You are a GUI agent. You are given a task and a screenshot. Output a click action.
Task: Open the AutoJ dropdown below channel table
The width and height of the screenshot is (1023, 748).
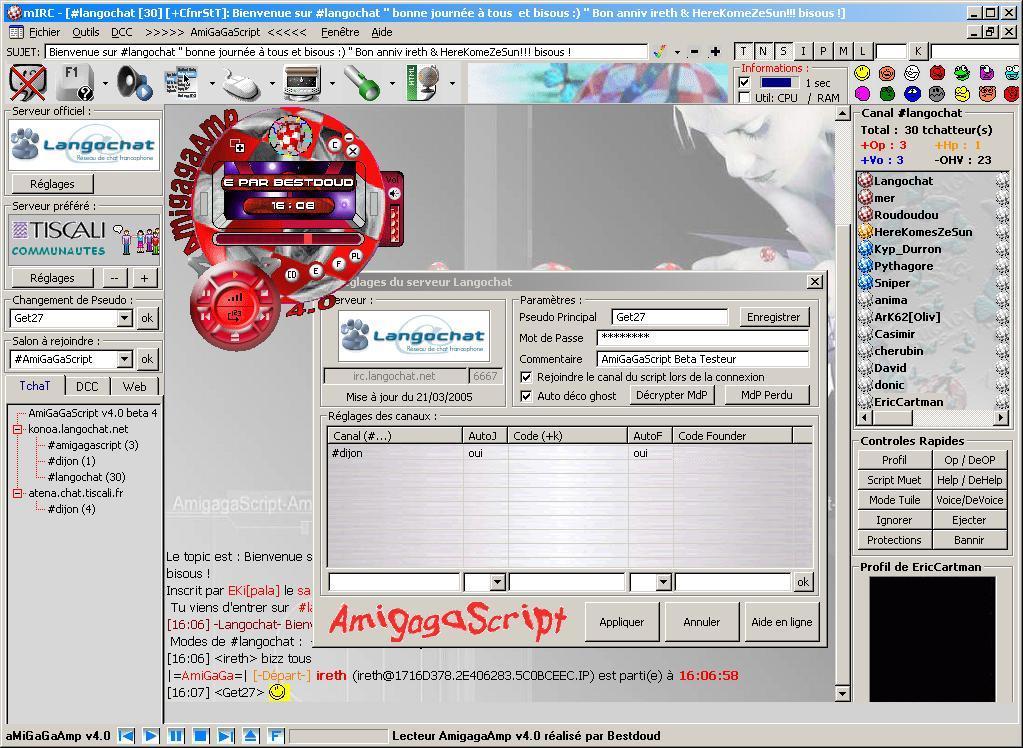pos(497,582)
